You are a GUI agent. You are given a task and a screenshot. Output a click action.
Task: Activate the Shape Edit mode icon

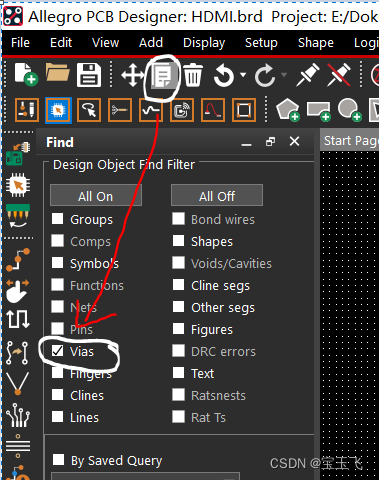(x=244, y=110)
